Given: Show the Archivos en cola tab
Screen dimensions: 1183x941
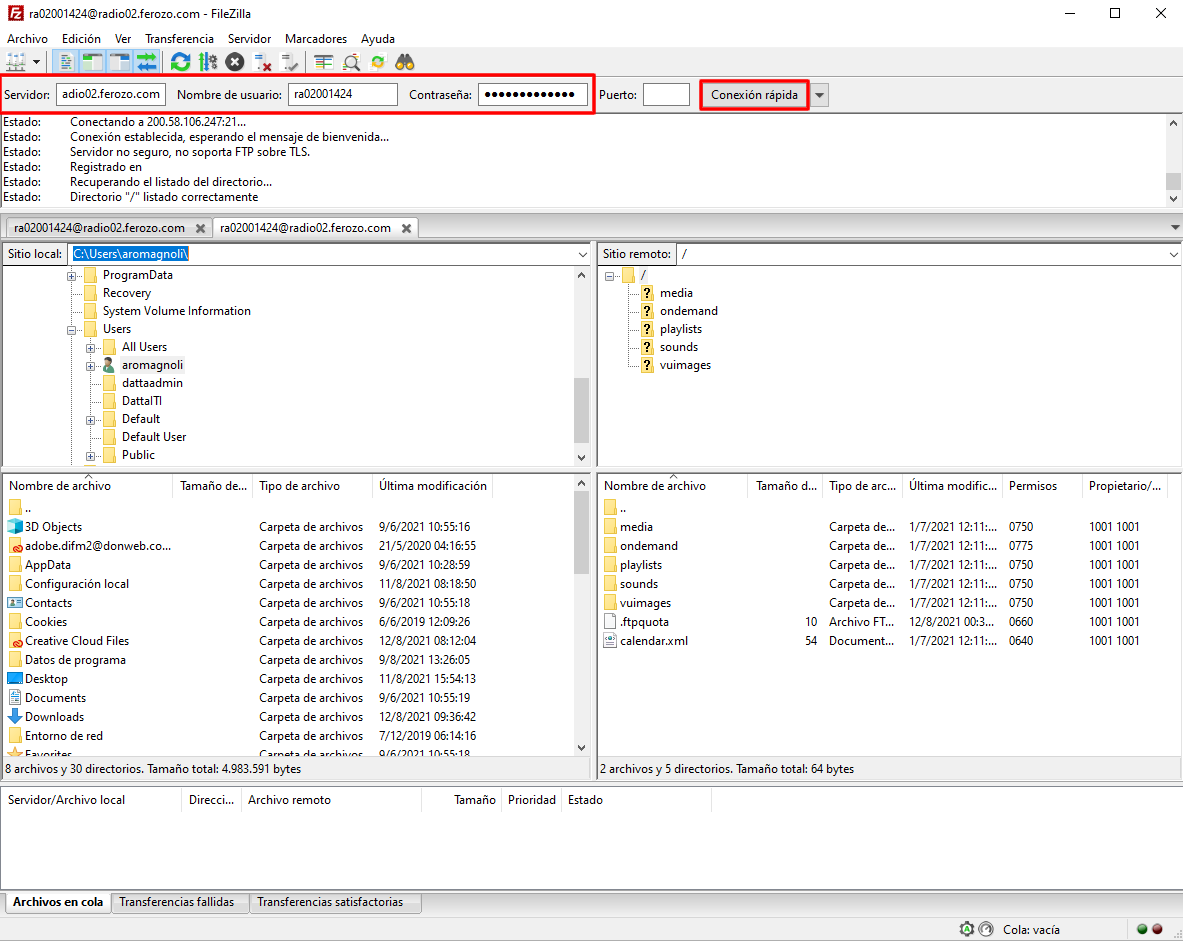Looking at the screenshot, I should 58,902.
